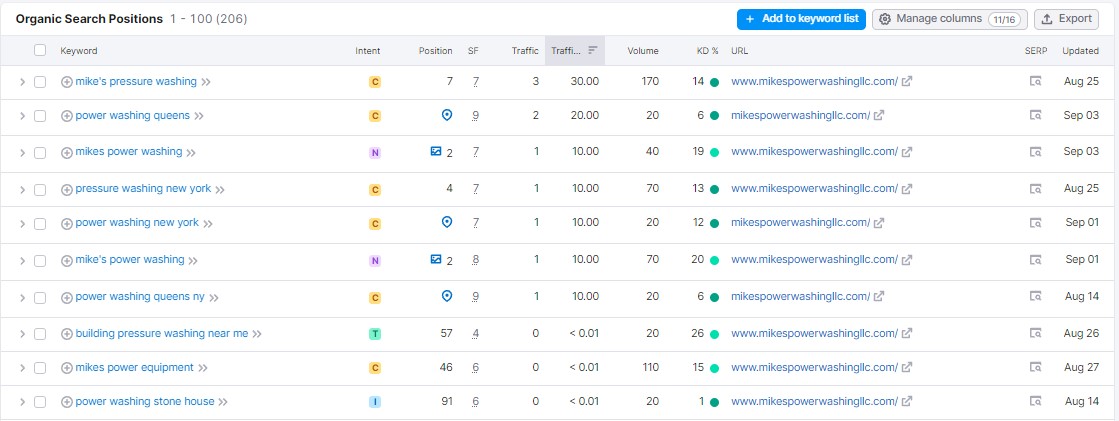Click local pack pin icon for power washing new york

[x=447, y=223]
